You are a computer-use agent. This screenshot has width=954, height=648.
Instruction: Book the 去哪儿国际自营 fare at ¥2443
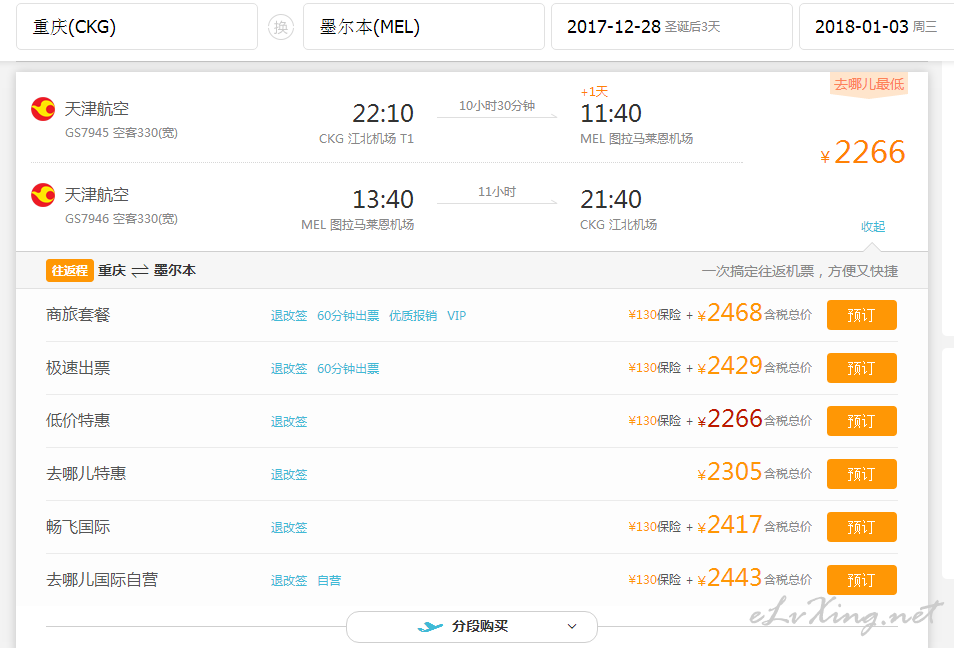tap(862, 580)
